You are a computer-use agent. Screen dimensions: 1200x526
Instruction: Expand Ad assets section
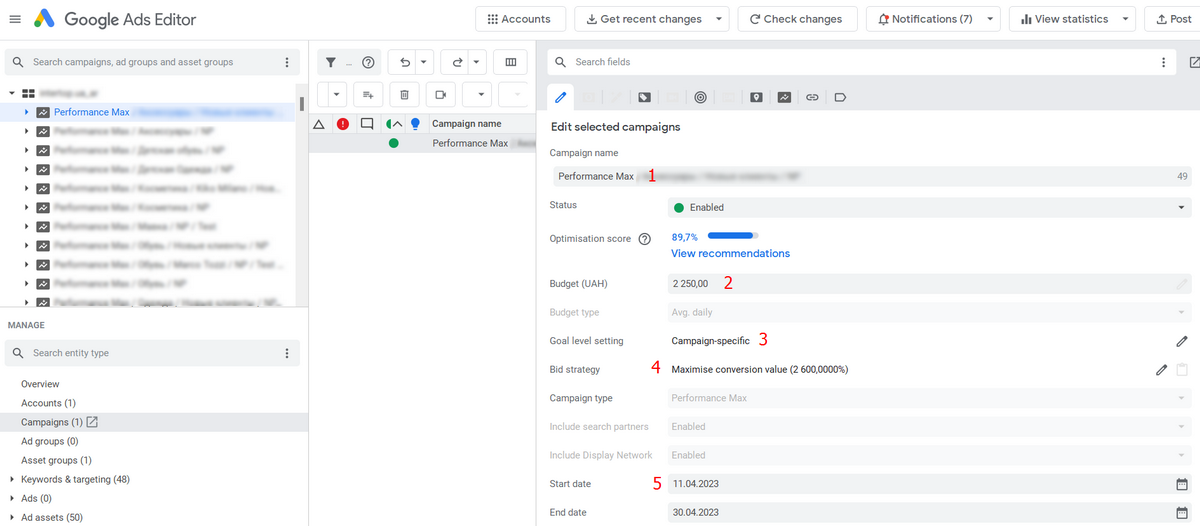point(11,518)
